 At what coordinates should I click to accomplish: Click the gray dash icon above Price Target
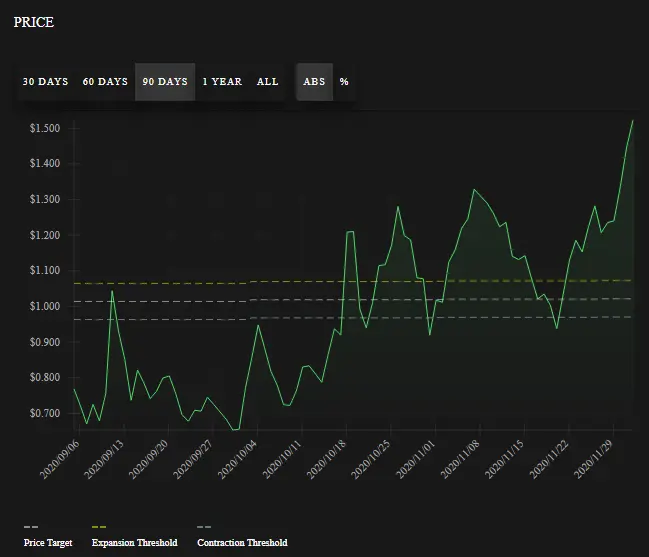click(x=31, y=527)
